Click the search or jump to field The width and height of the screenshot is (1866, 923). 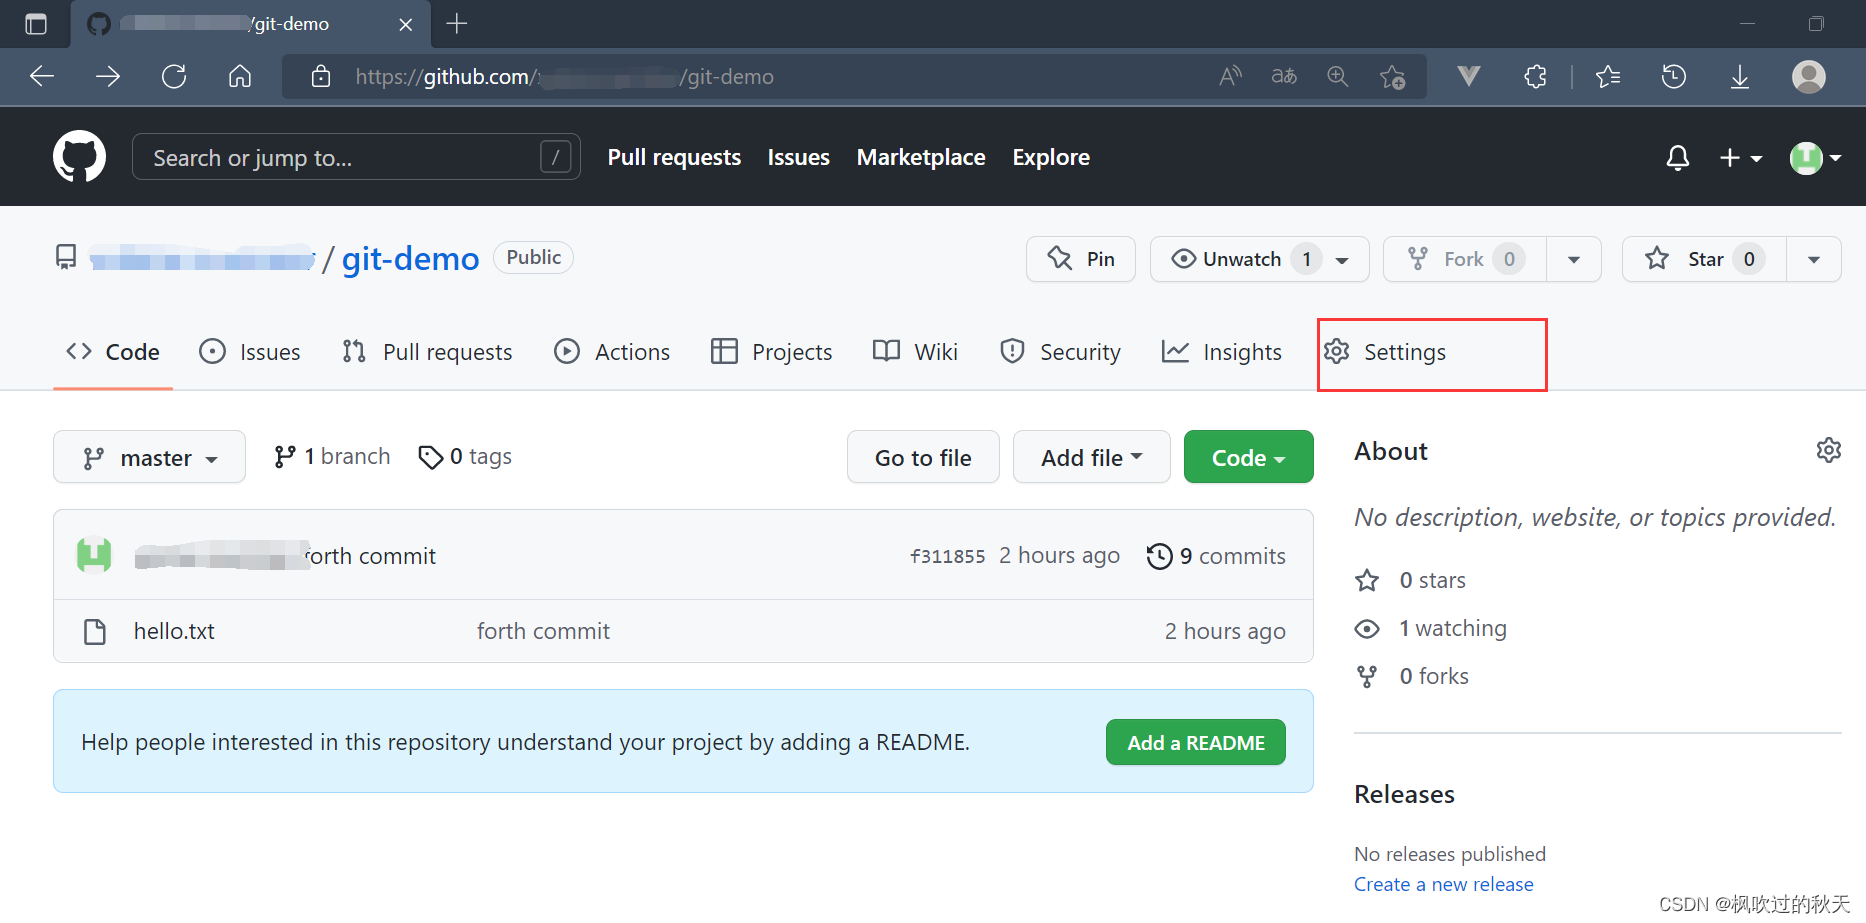click(x=356, y=157)
